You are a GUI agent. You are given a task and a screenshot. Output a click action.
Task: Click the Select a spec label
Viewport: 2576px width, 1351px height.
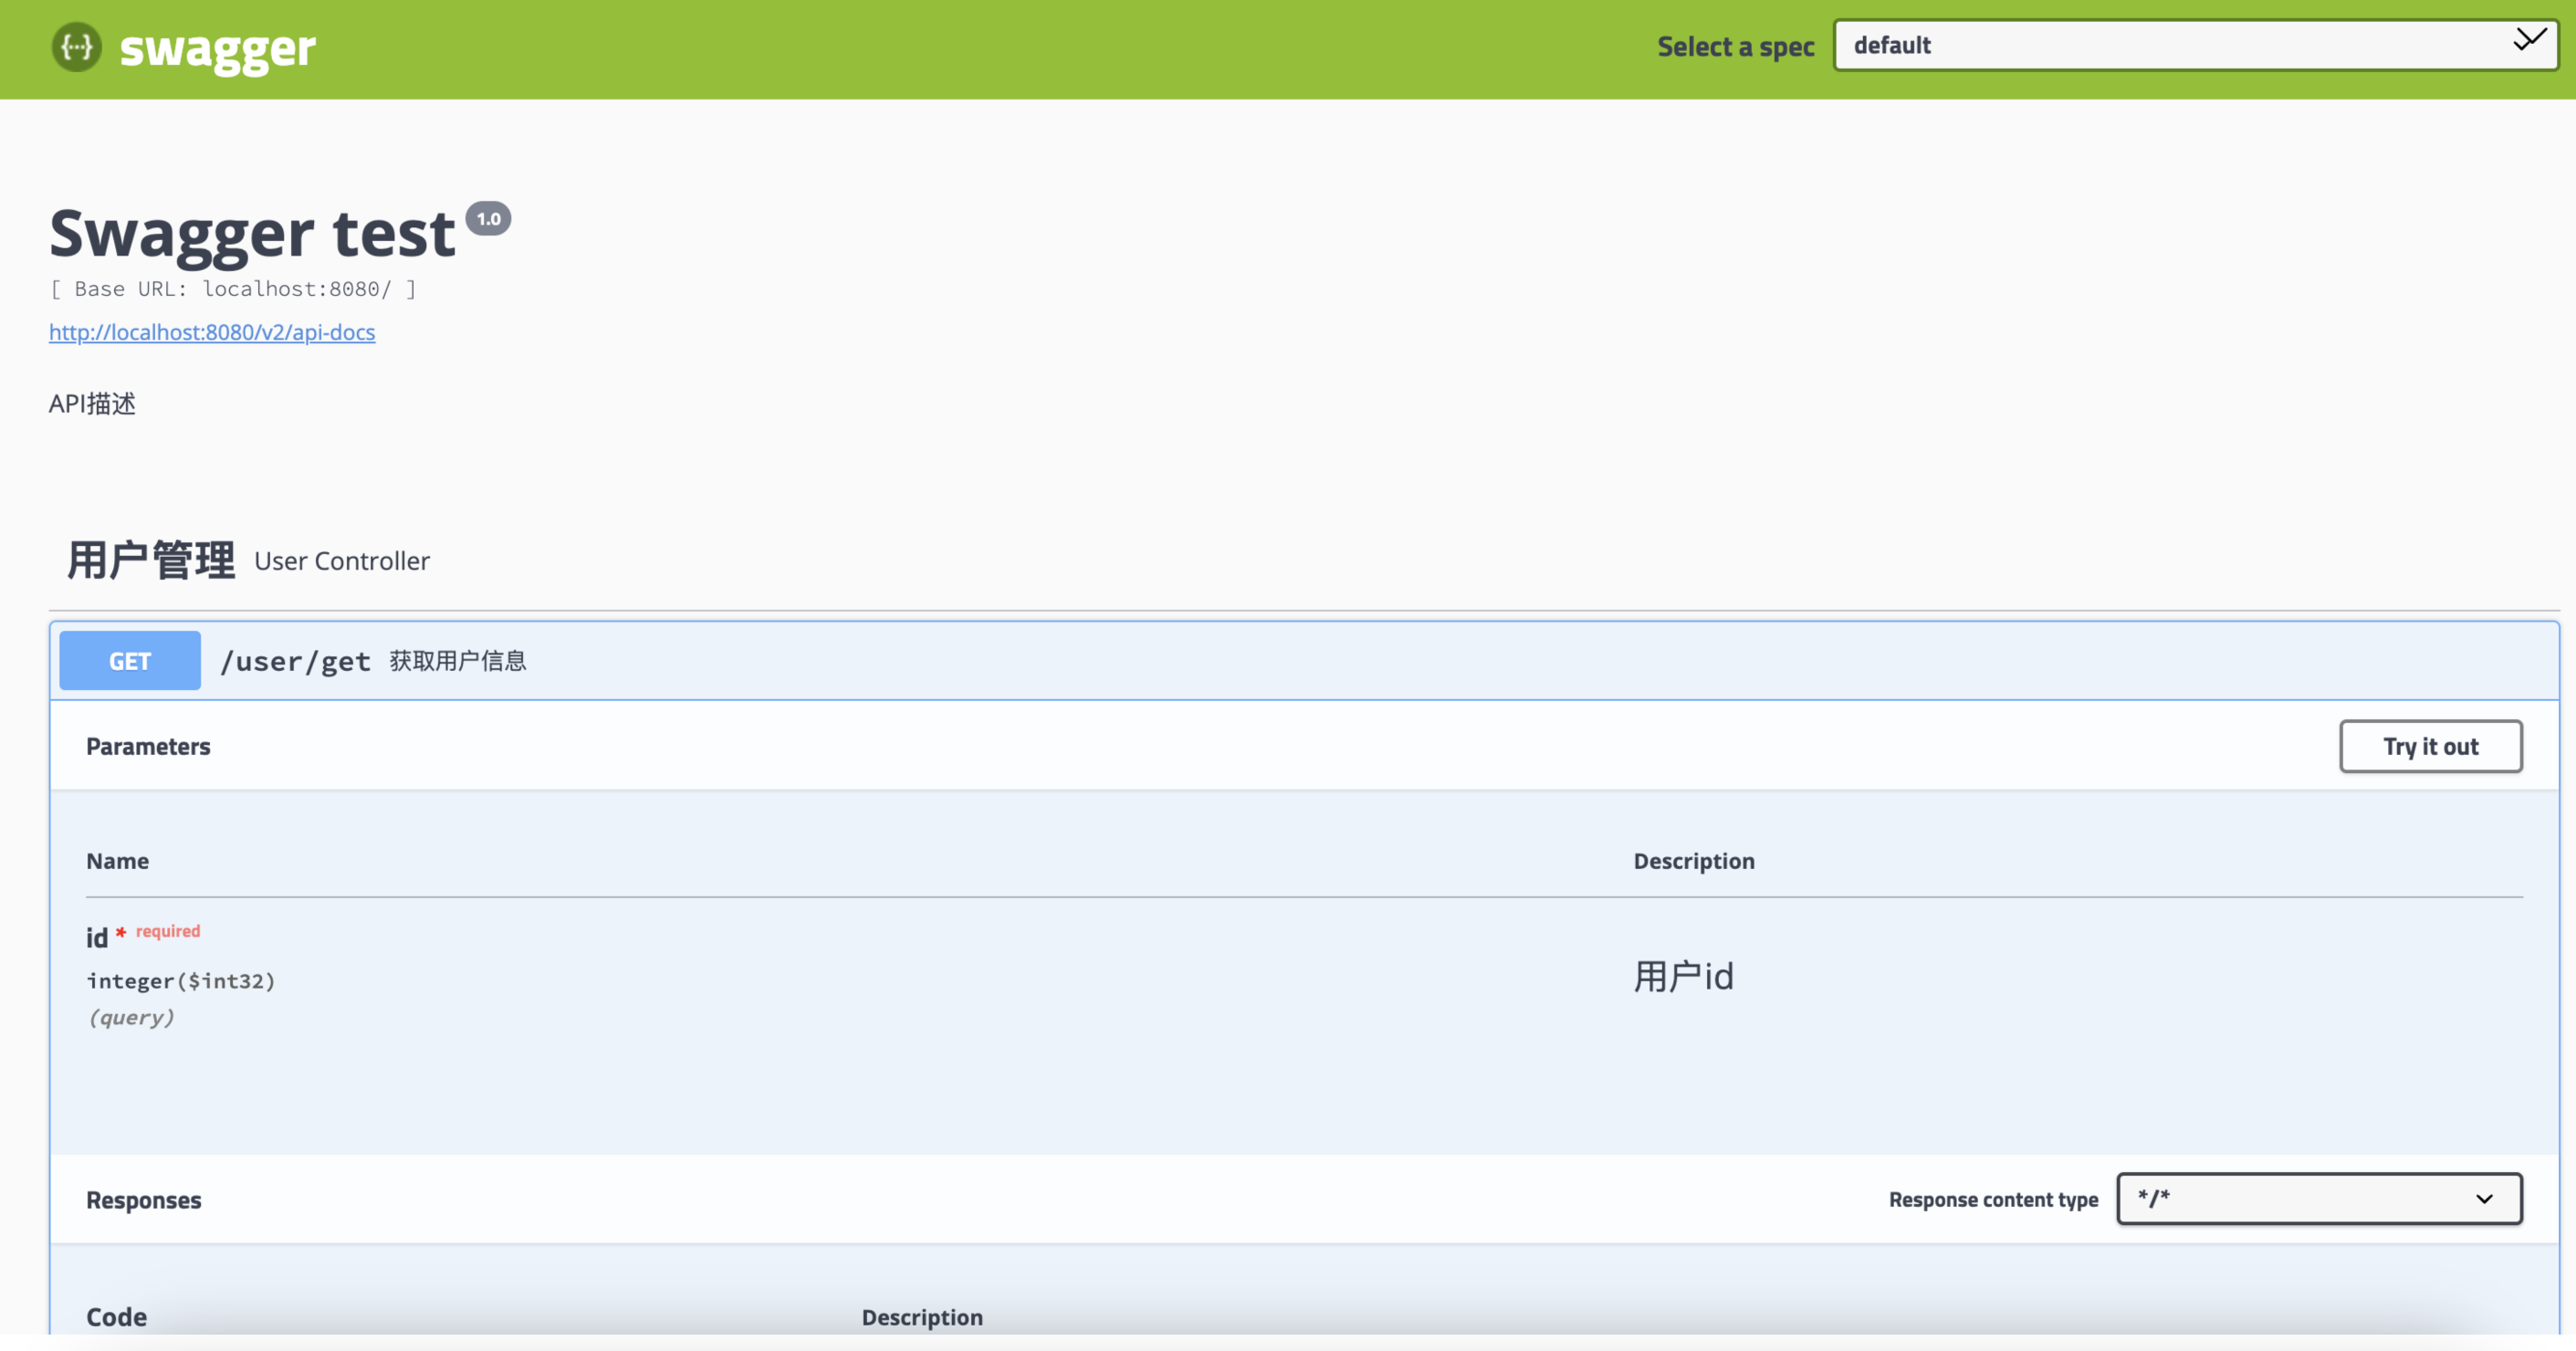coord(1735,46)
